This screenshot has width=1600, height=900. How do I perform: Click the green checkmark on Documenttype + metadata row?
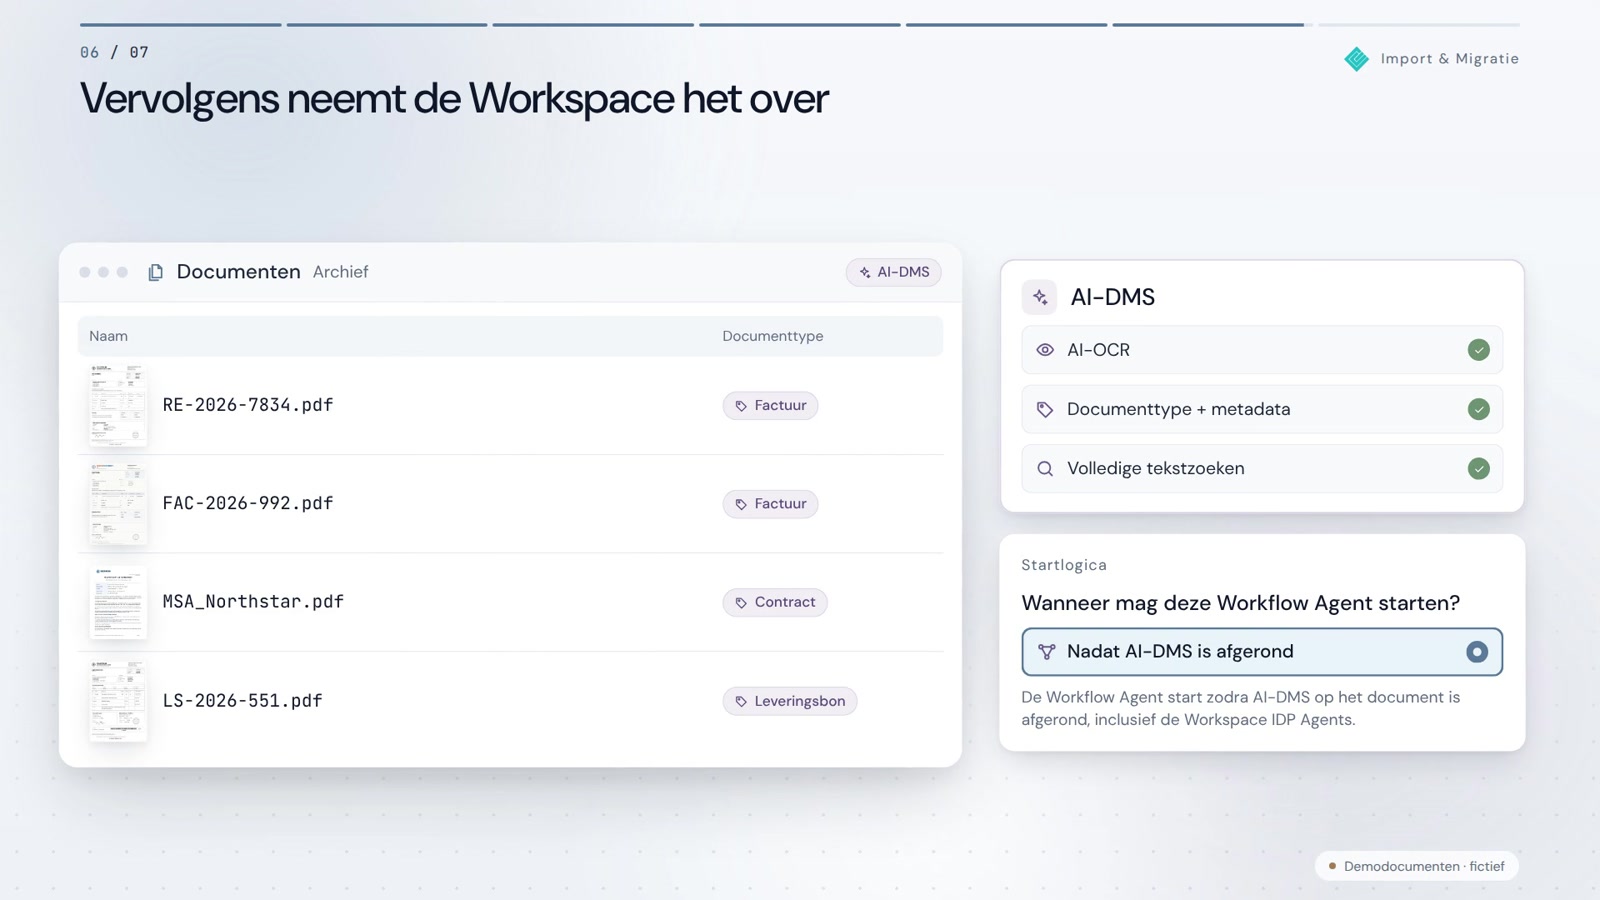[1478, 409]
